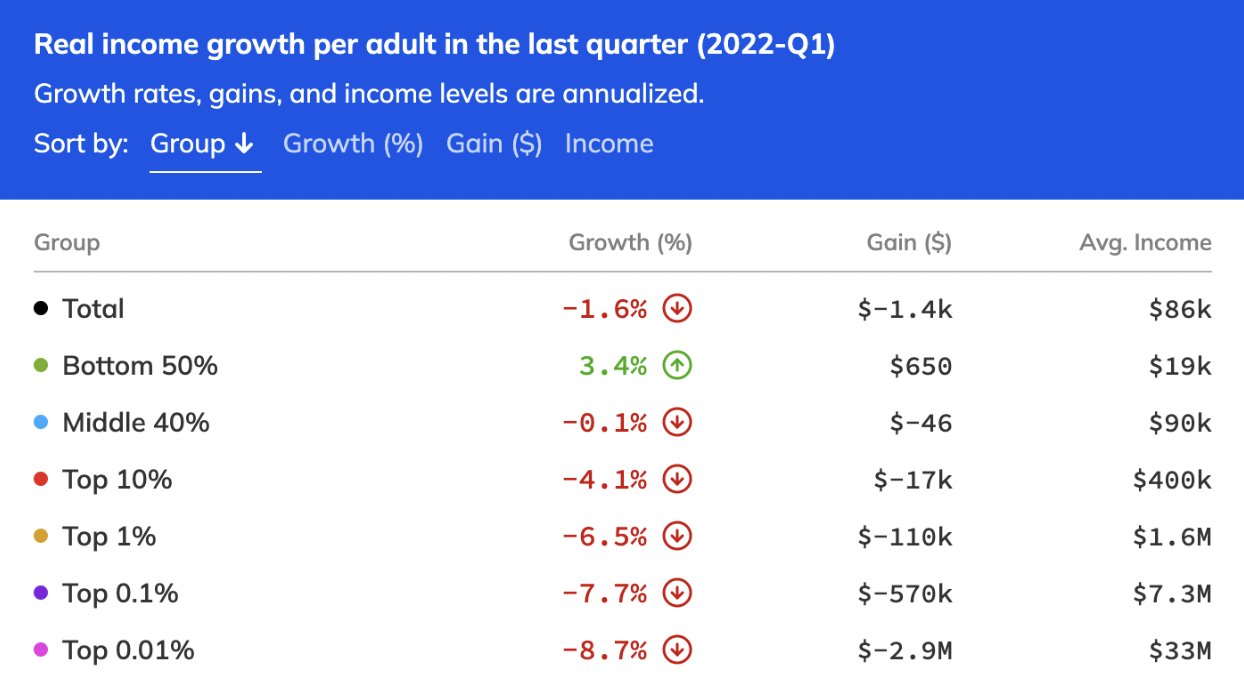Select the Group sort option
The image size is (1244, 688).
point(205,144)
